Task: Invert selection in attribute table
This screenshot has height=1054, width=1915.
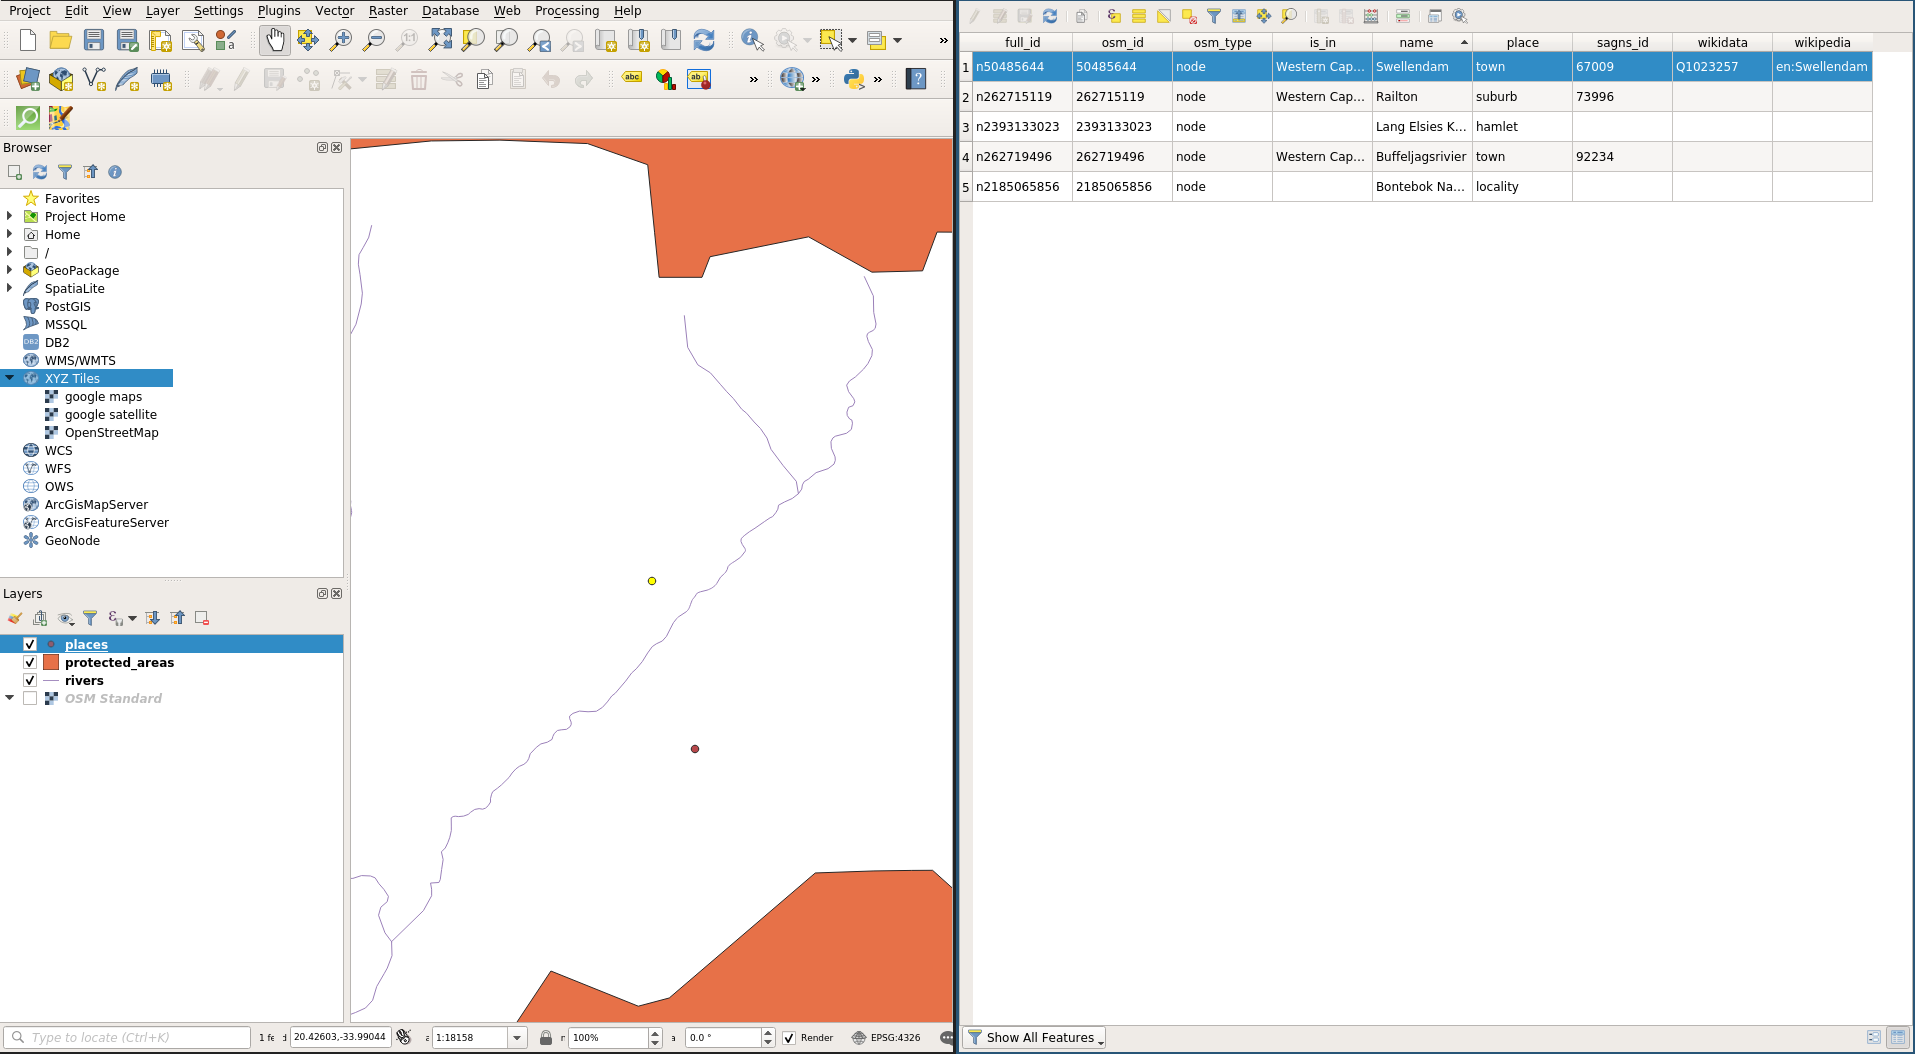Action: pyautogui.click(x=1164, y=16)
